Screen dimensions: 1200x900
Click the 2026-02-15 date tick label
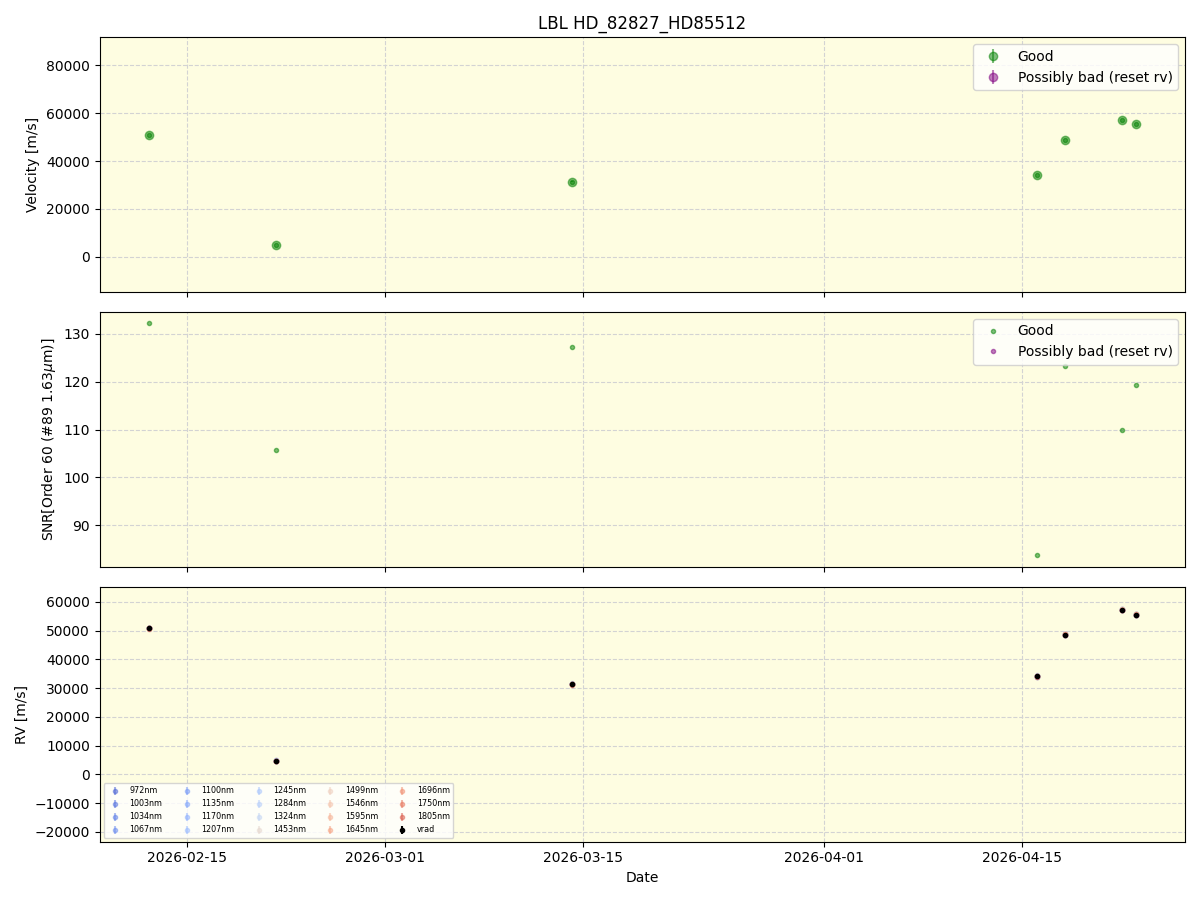[x=187, y=857]
